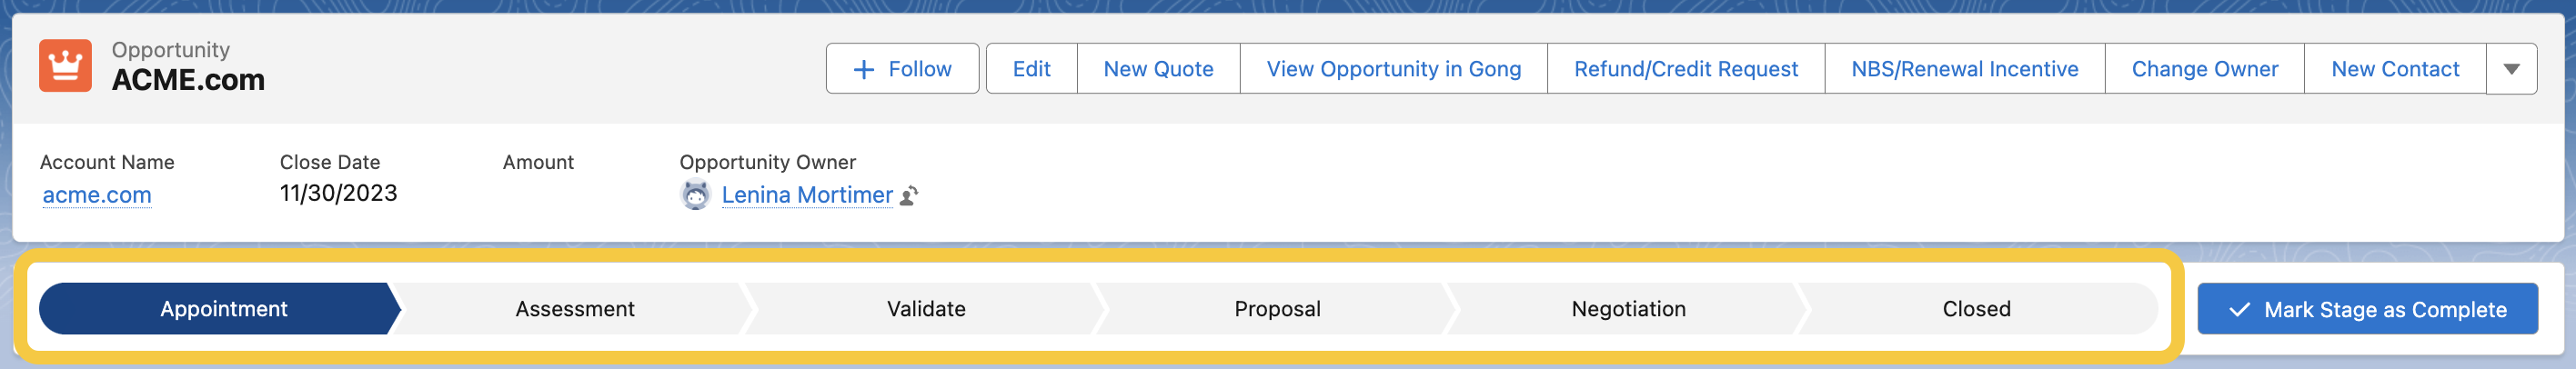Click Refund/Credit Request button
Image resolution: width=2576 pixels, height=369 pixels.
click(x=1685, y=69)
